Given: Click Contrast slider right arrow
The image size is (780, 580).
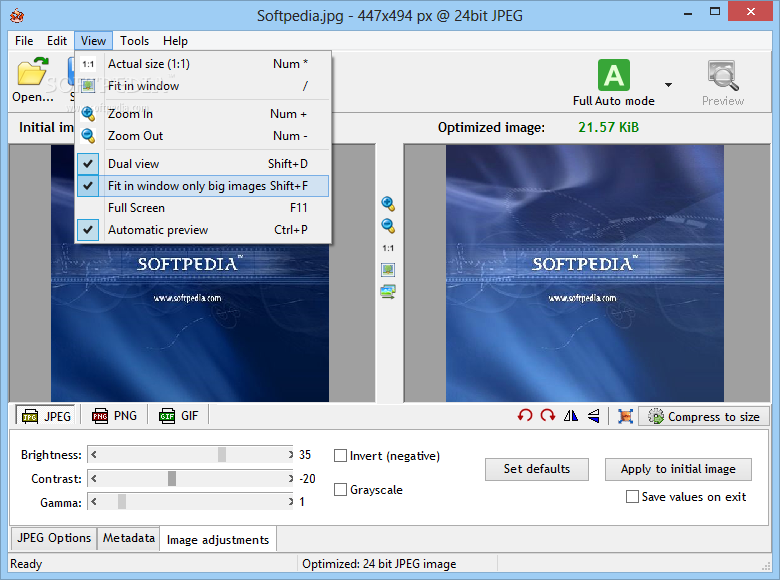Looking at the screenshot, I should tap(291, 478).
